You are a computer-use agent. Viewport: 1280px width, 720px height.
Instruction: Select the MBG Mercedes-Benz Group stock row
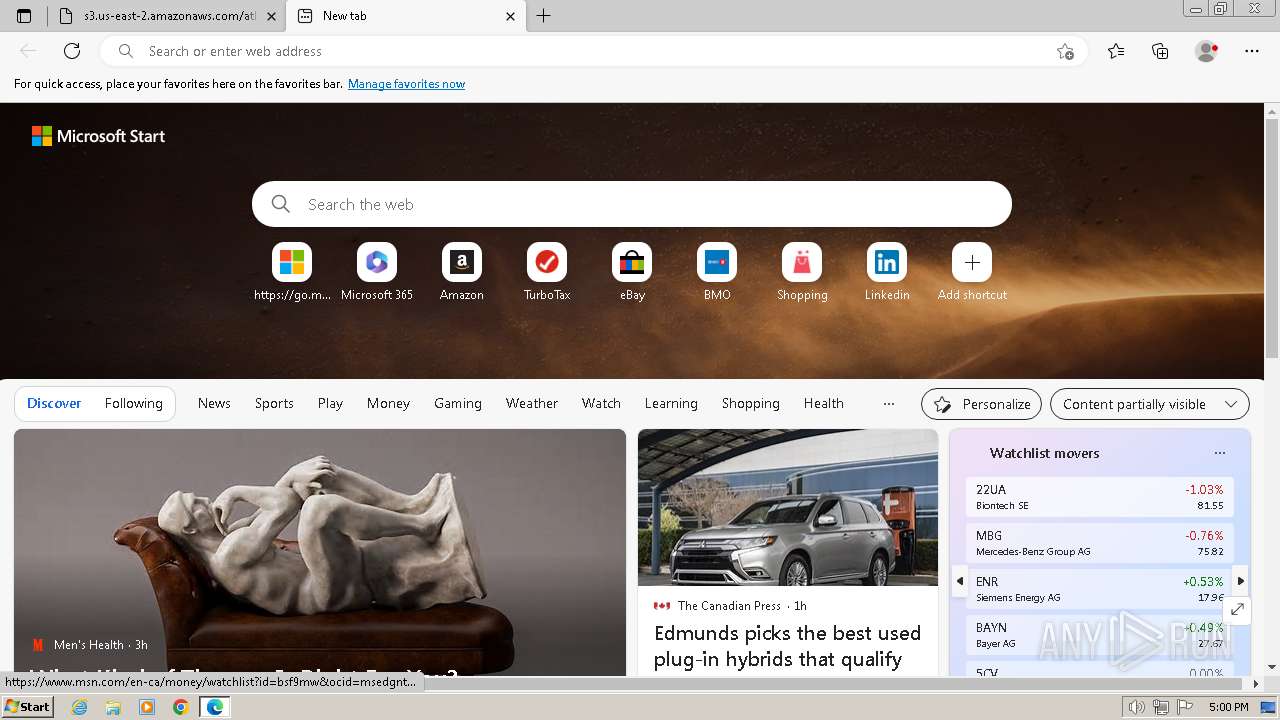coord(1100,543)
